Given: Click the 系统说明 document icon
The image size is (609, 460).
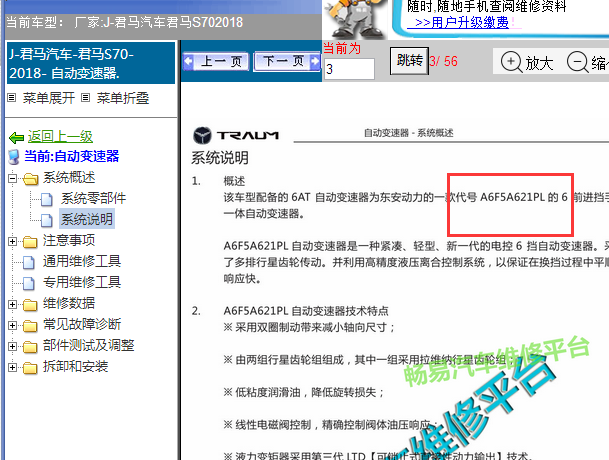Looking at the screenshot, I should [x=47, y=220].
